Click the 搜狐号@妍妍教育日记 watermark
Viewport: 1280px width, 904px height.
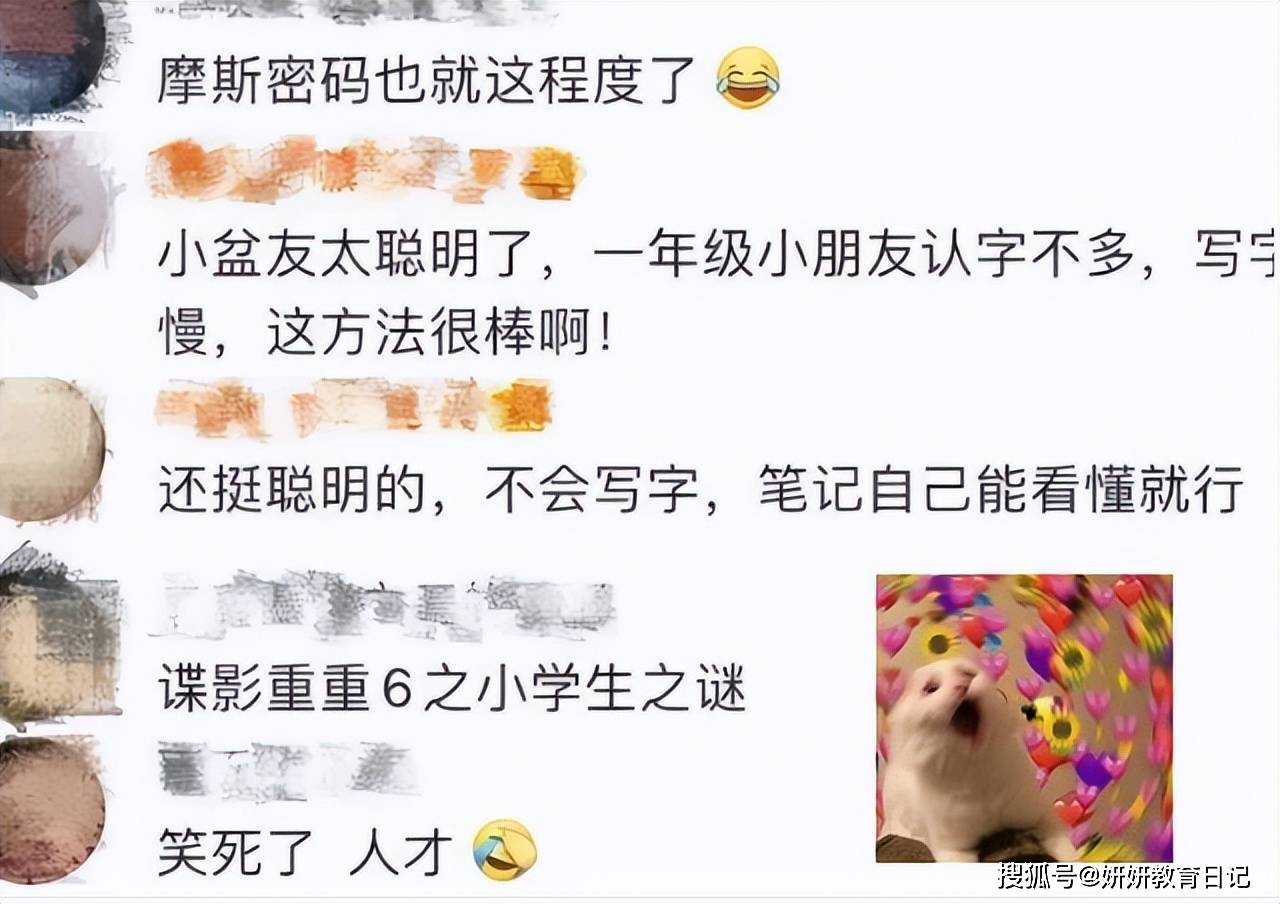pos(1123,877)
